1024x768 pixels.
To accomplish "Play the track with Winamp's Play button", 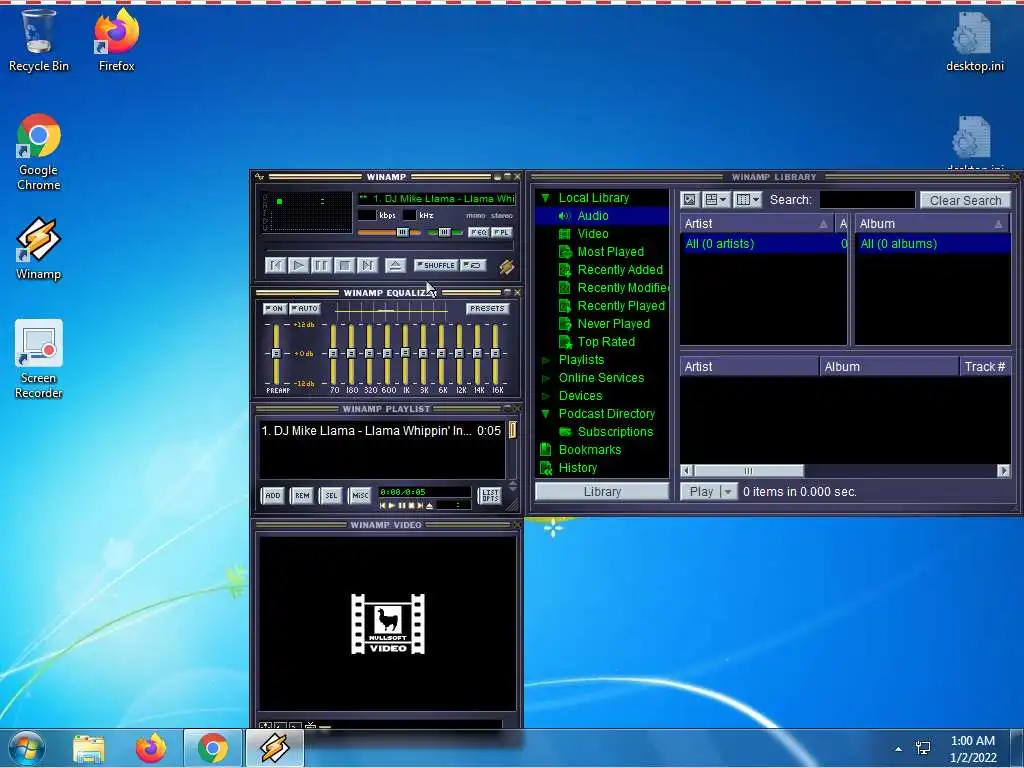I will coord(298,265).
